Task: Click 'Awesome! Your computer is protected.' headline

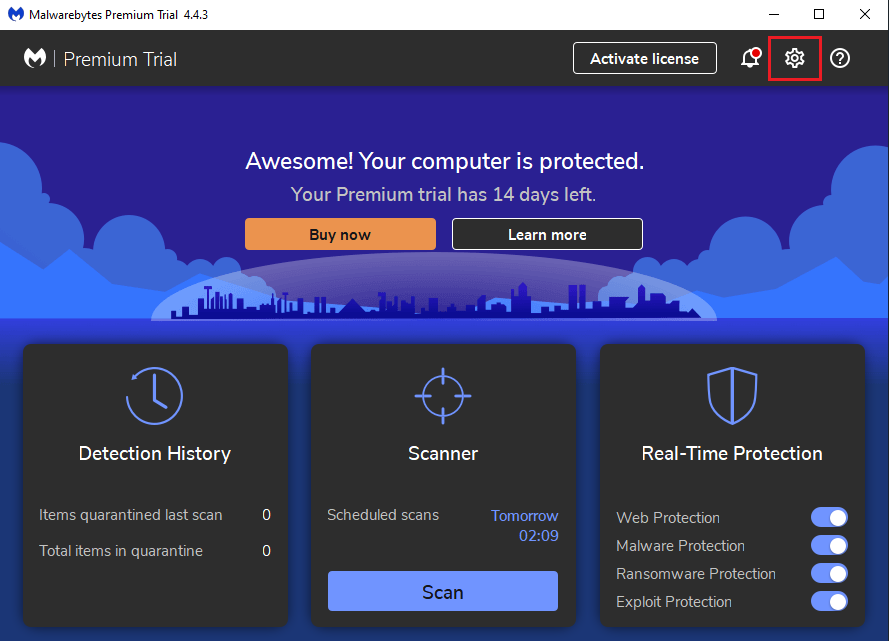Action: pyautogui.click(x=444, y=161)
